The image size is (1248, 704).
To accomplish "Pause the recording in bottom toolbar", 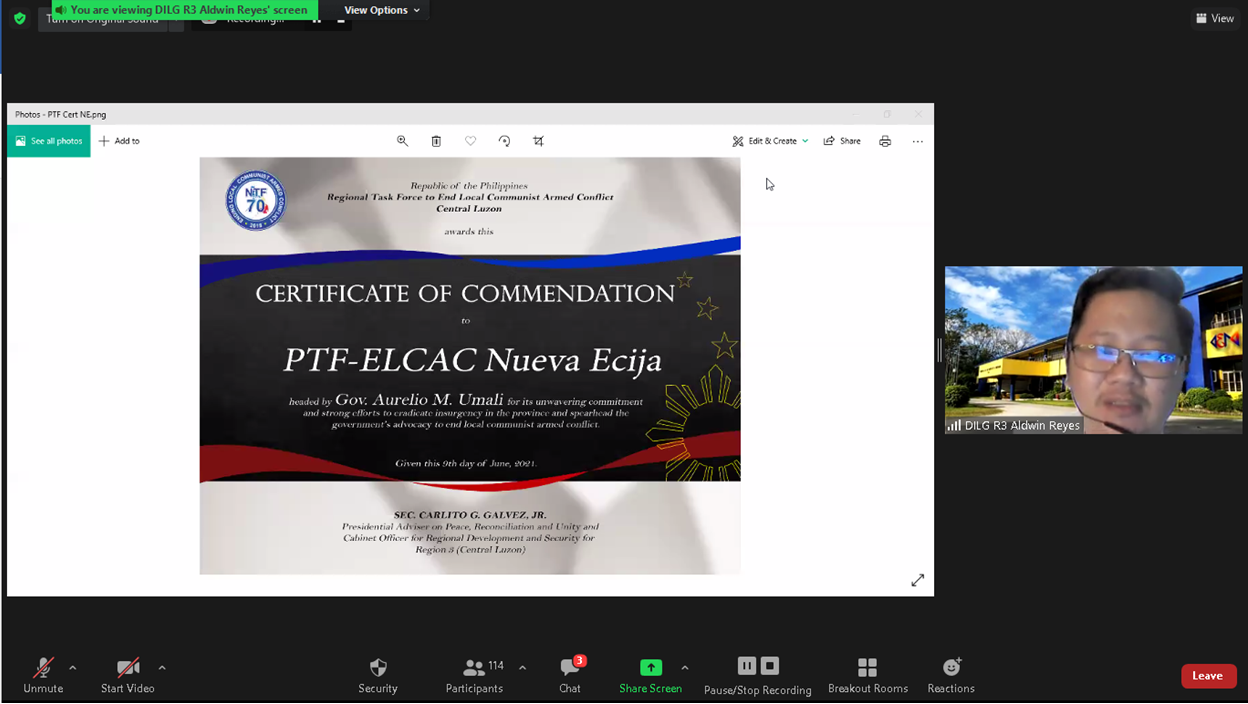I will pos(747,666).
